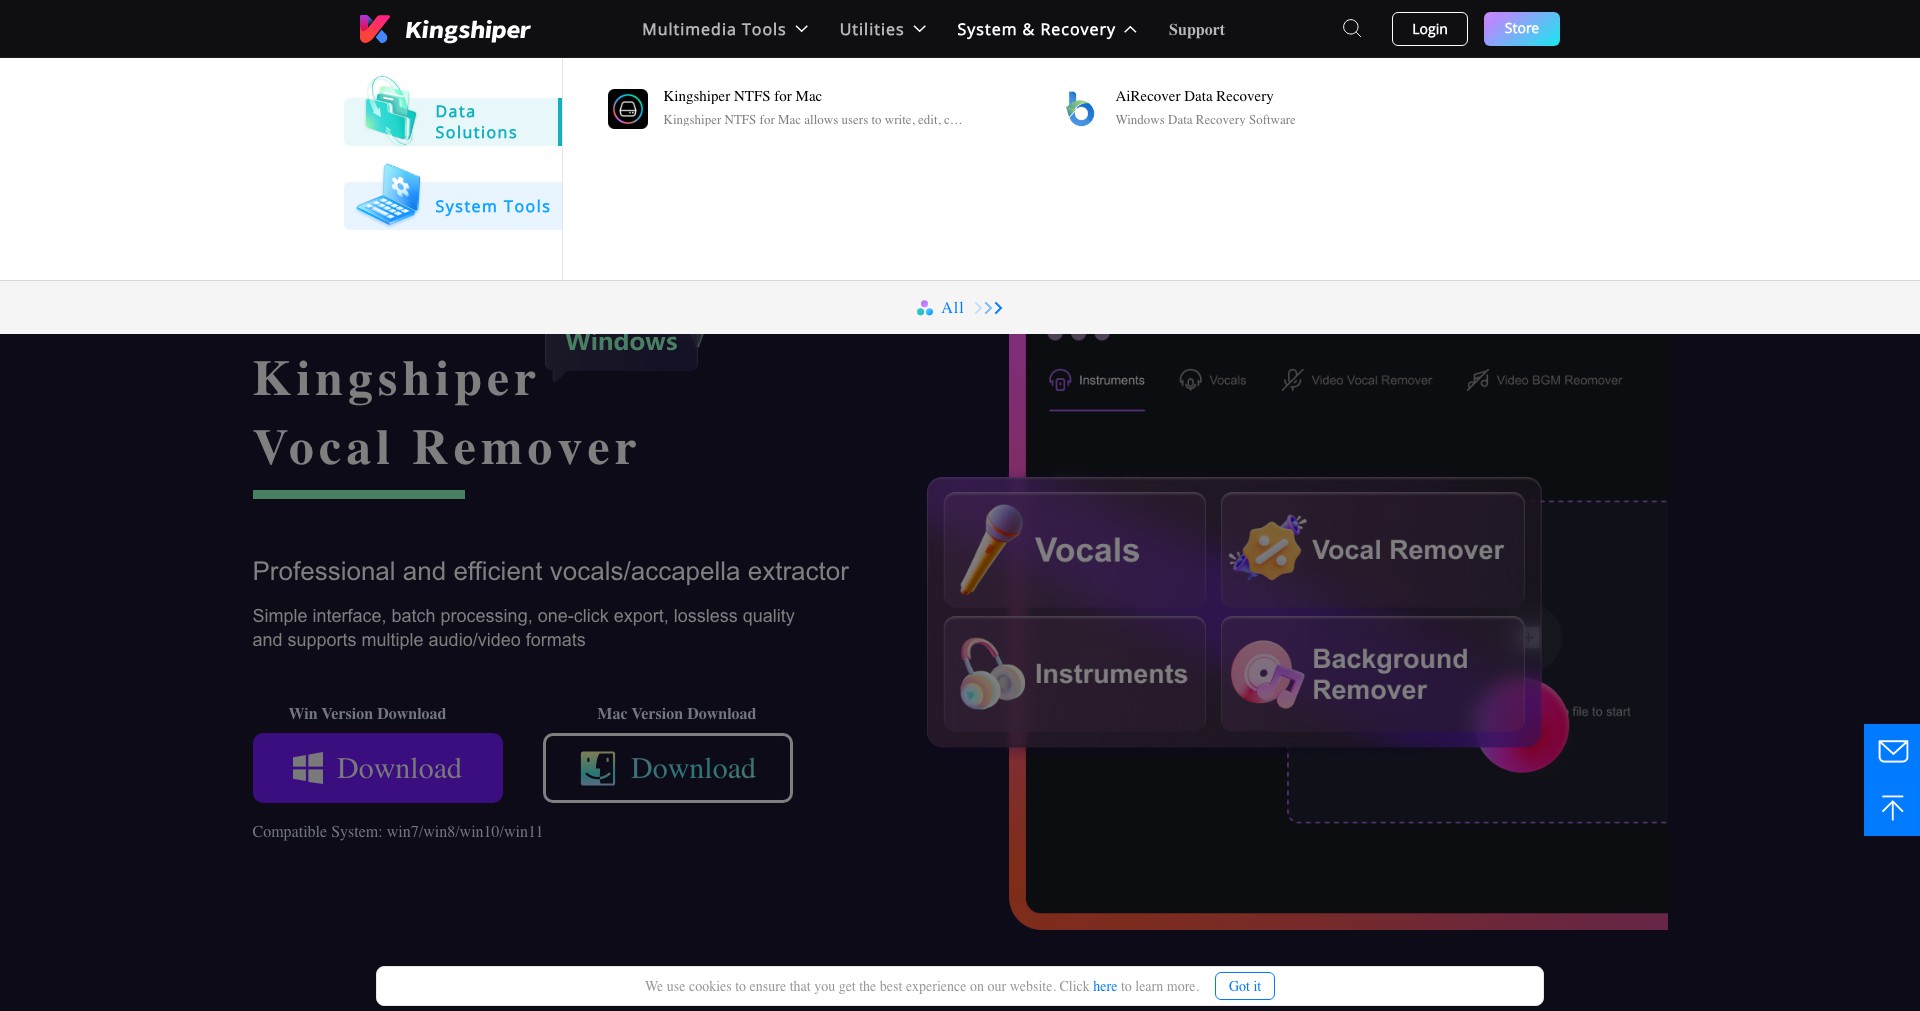Select the System Tools category
1920x1011 pixels.
452,206
